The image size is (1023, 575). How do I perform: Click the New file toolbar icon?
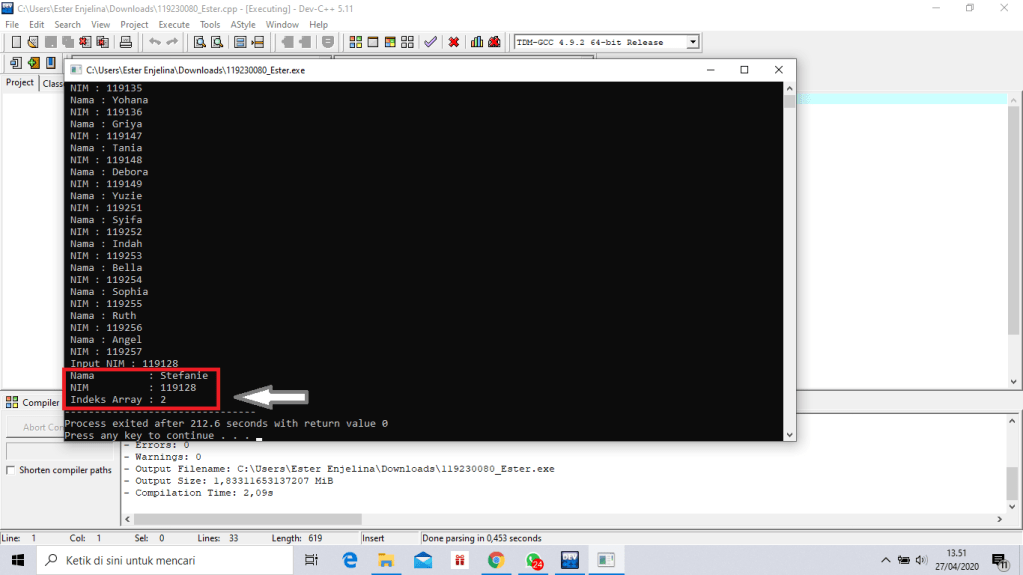[15, 42]
